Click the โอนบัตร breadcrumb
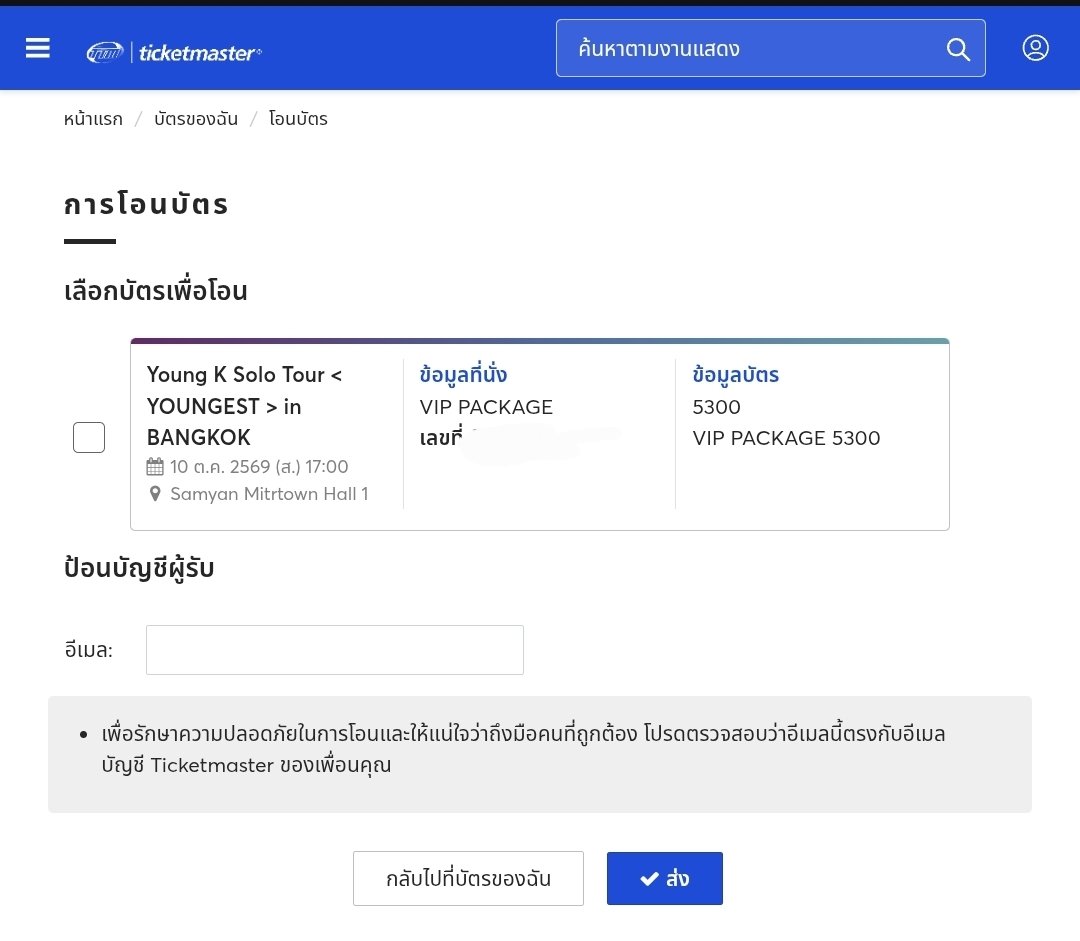 pos(298,119)
